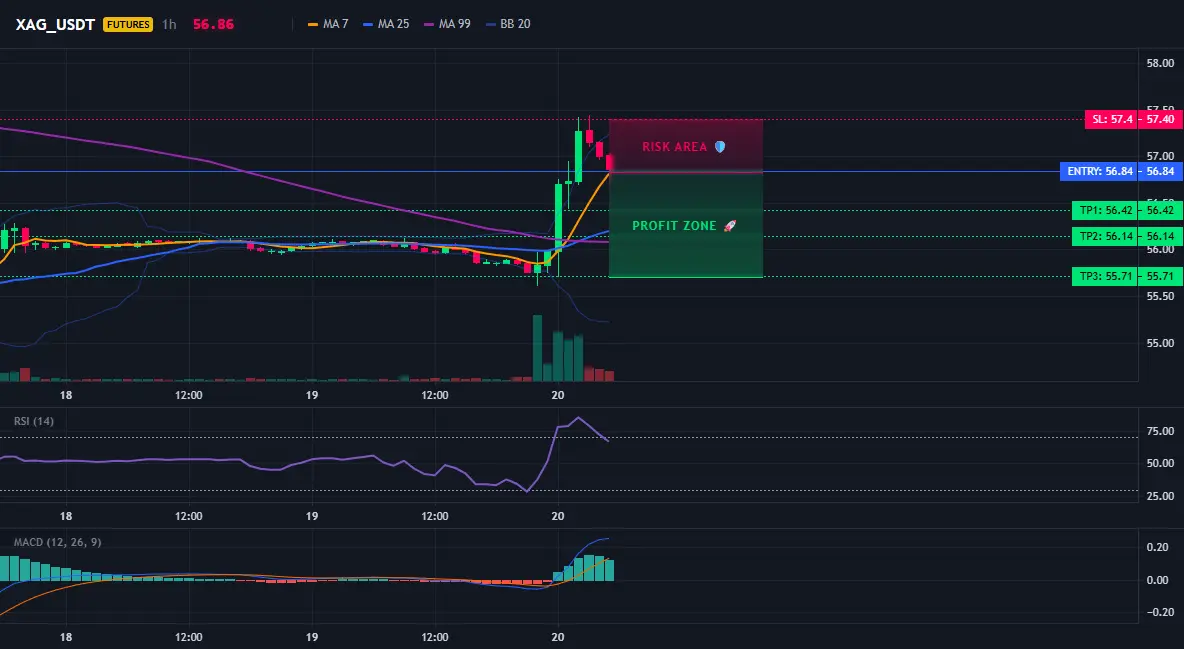Toggle the BB 20 legend entry

click(508, 24)
